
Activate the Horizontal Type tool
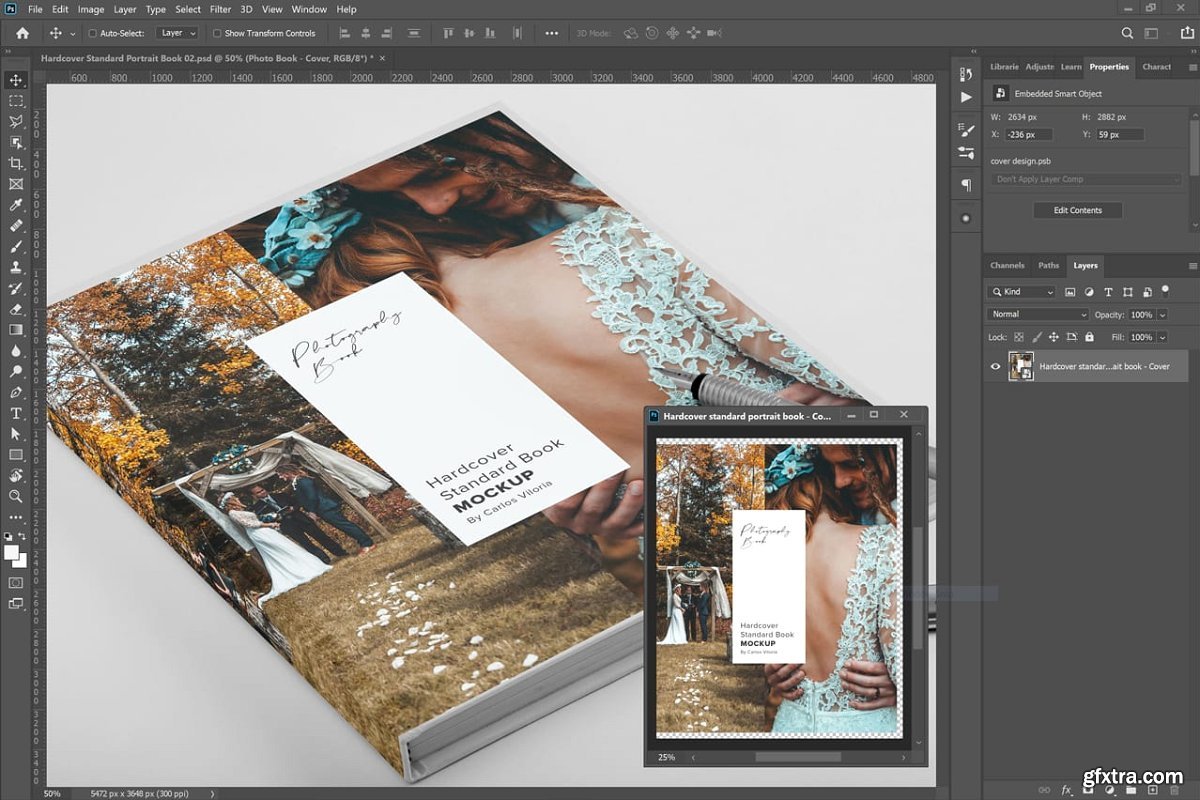click(16, 413)
